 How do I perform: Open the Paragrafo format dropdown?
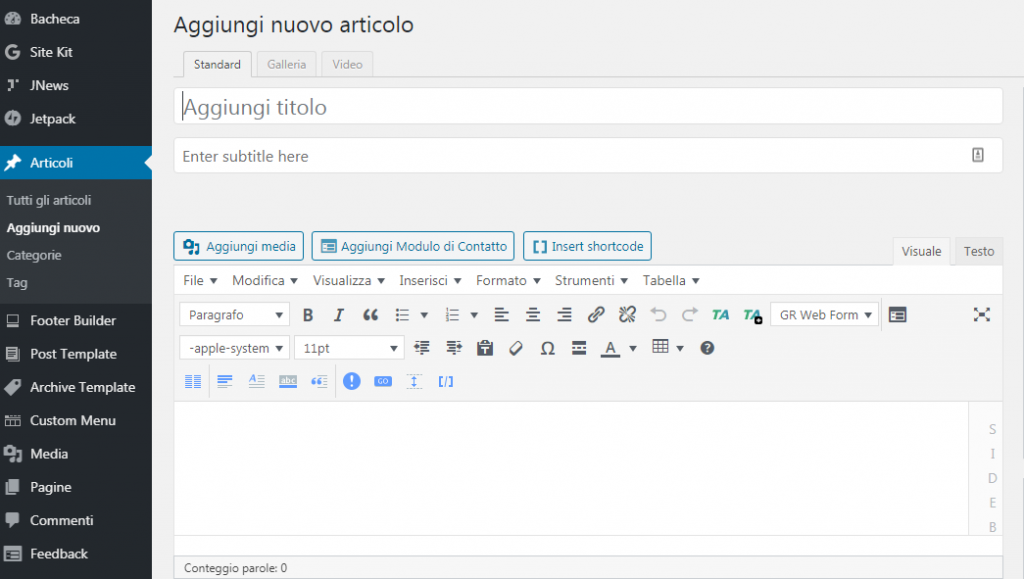(234, 315)
